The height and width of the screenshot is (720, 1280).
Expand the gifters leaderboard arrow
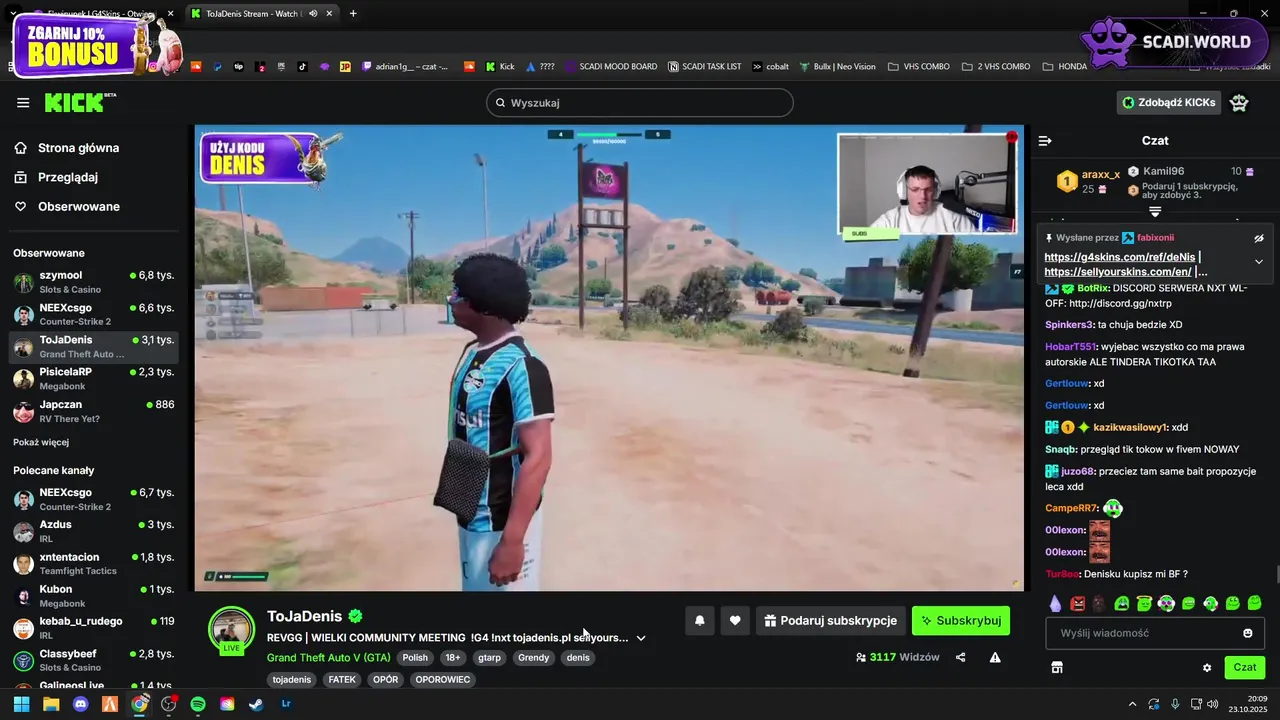[x=1155, y=212]
